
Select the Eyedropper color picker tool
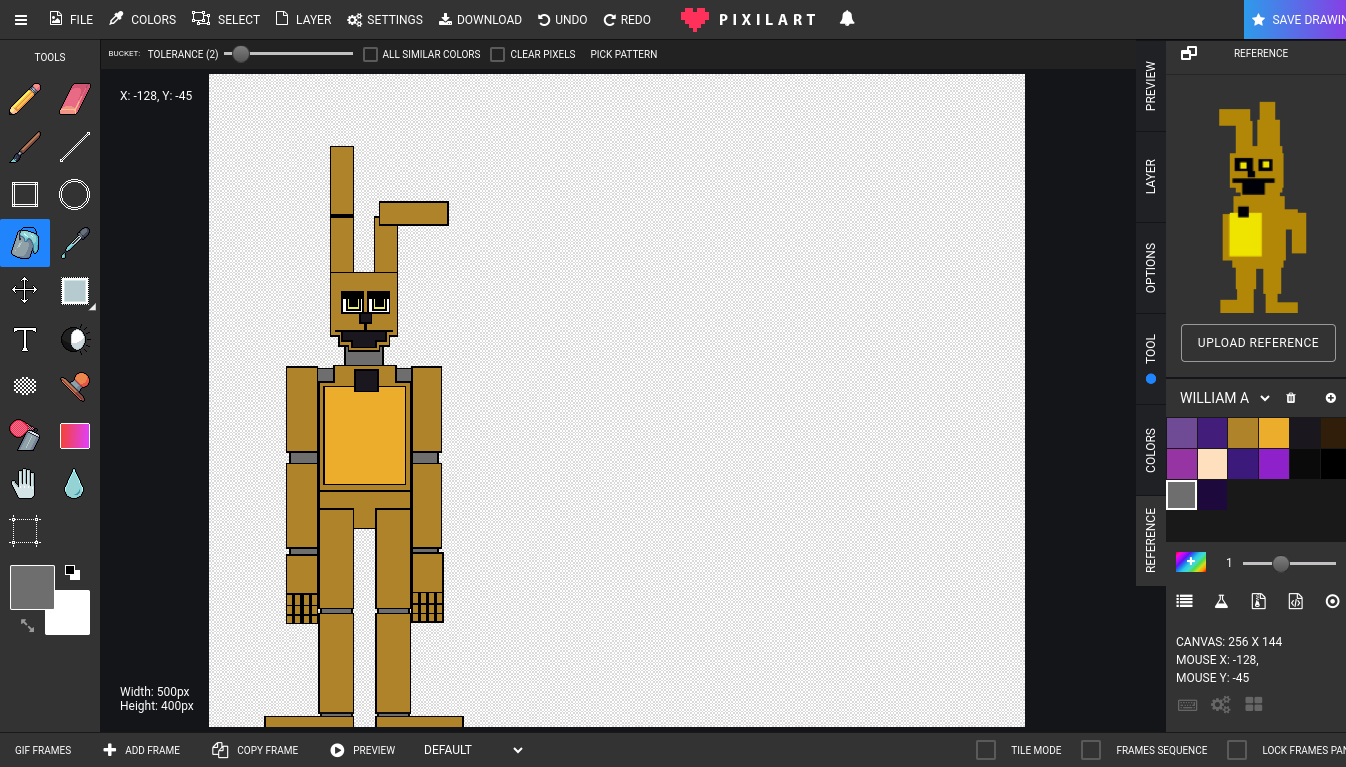point(75,243)
